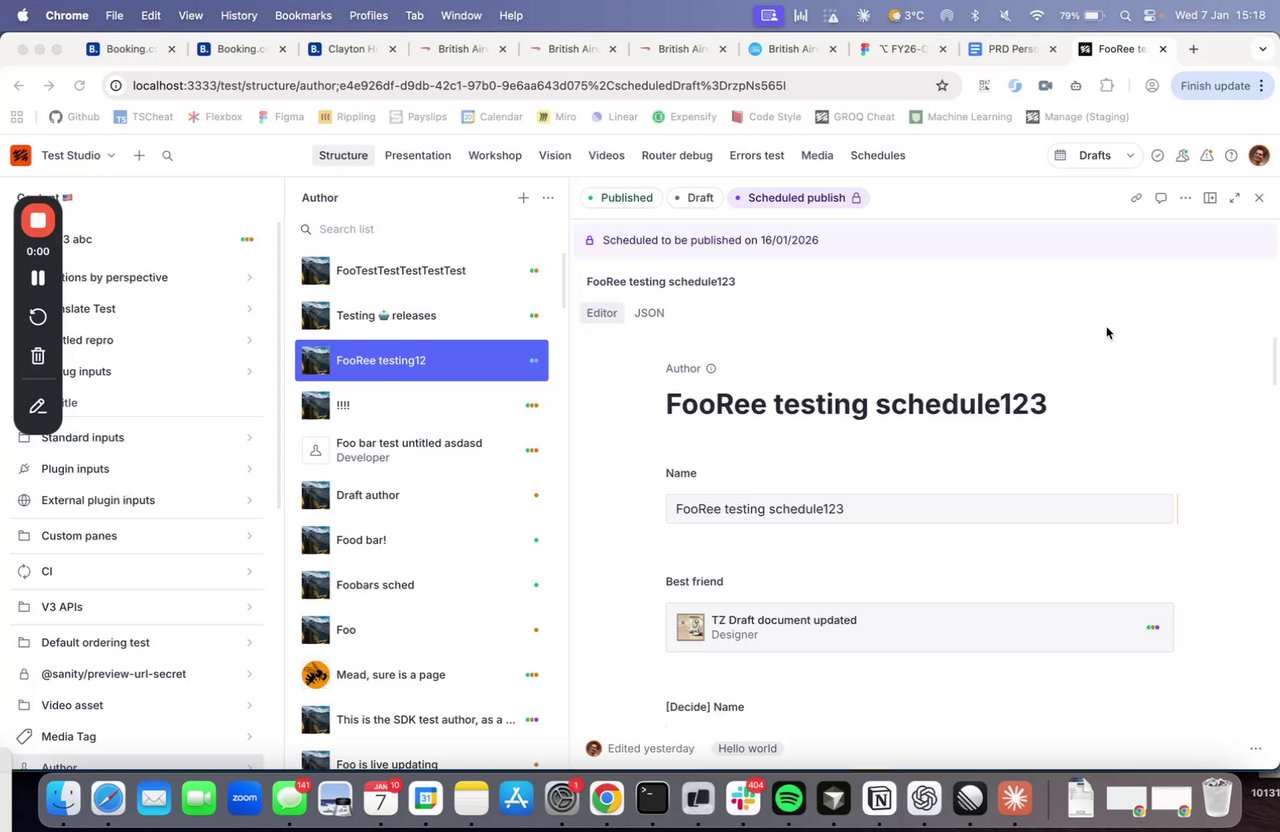Delete the recording using the trash icon
Image resolution: width=1280 pixels, height=832 pixels.
pos(38,355)
